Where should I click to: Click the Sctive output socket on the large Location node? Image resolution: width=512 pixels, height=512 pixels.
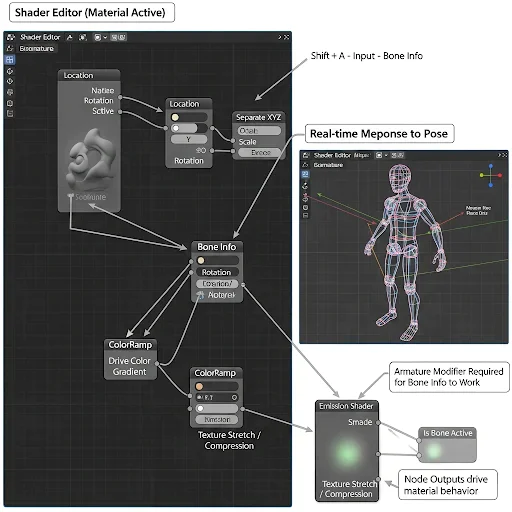tap(120, 112)
